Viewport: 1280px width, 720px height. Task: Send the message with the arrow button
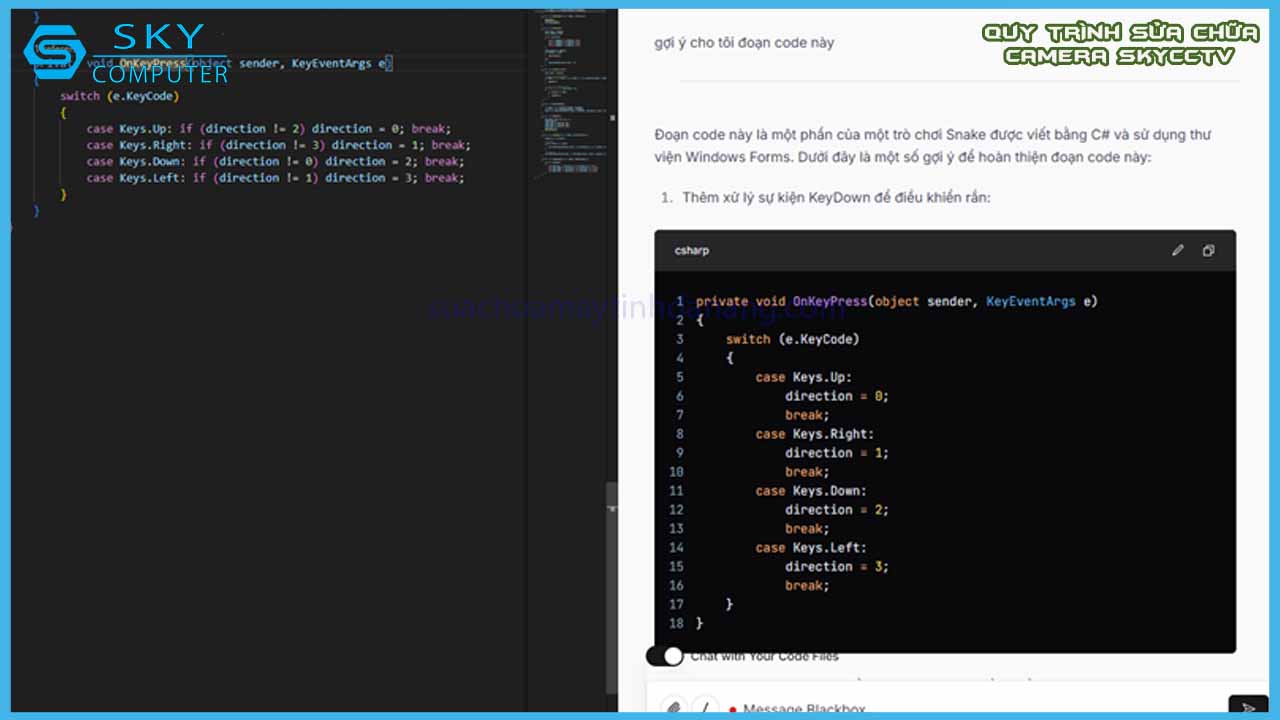pos(1248,708)
